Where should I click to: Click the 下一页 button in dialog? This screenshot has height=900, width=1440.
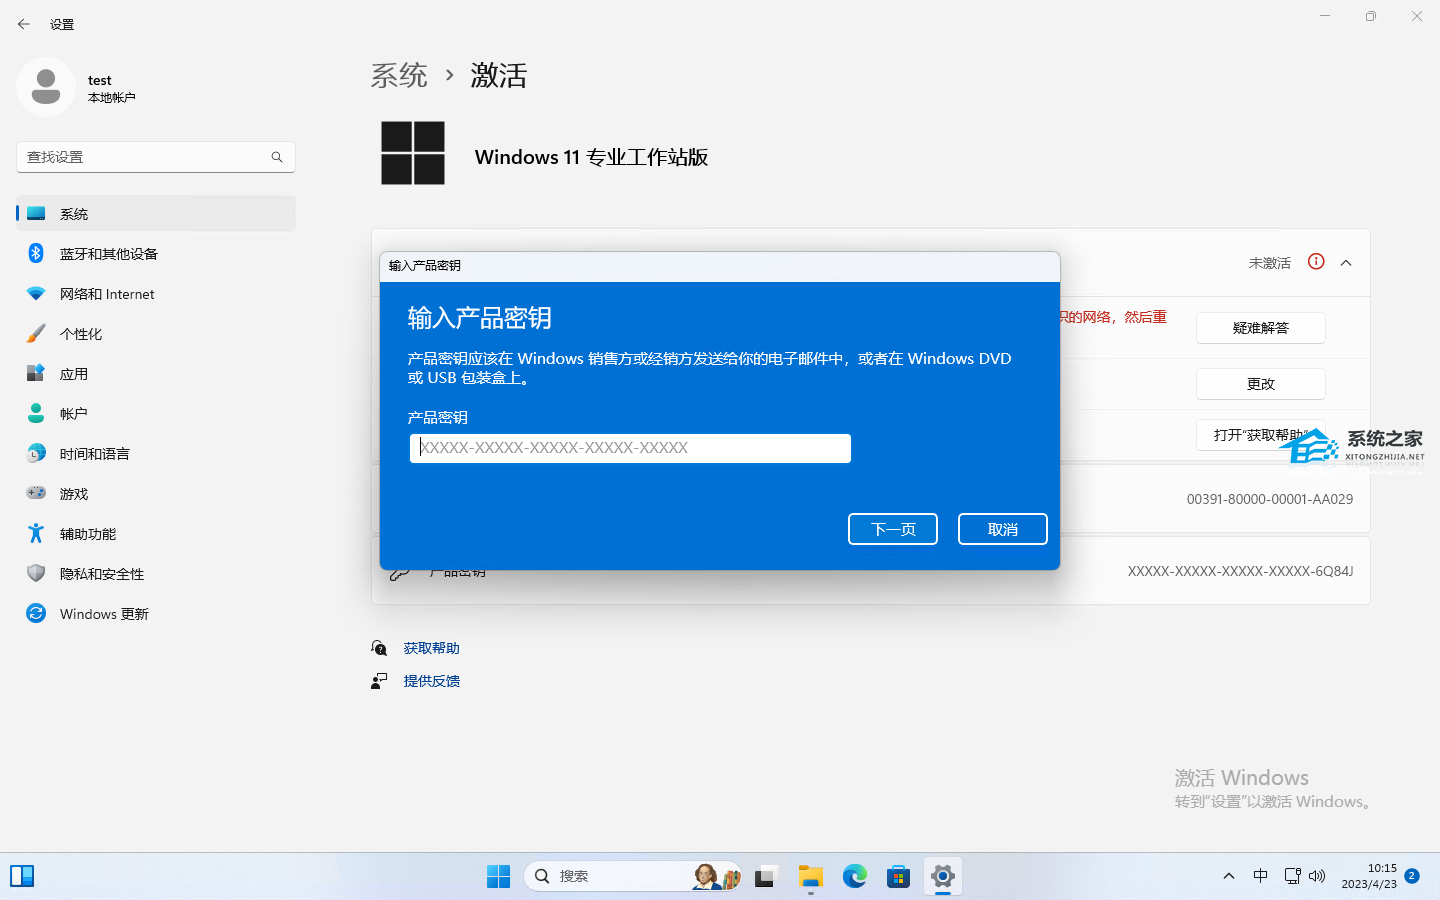point(893,529)
